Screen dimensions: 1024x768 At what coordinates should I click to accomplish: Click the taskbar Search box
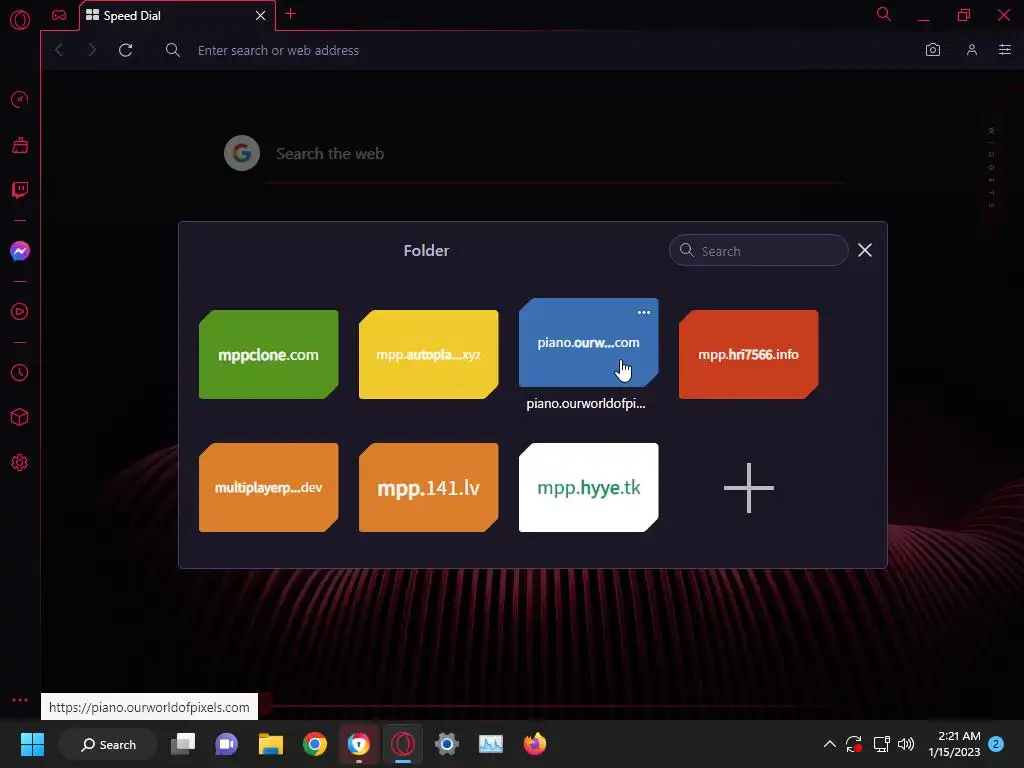[108, 744]
